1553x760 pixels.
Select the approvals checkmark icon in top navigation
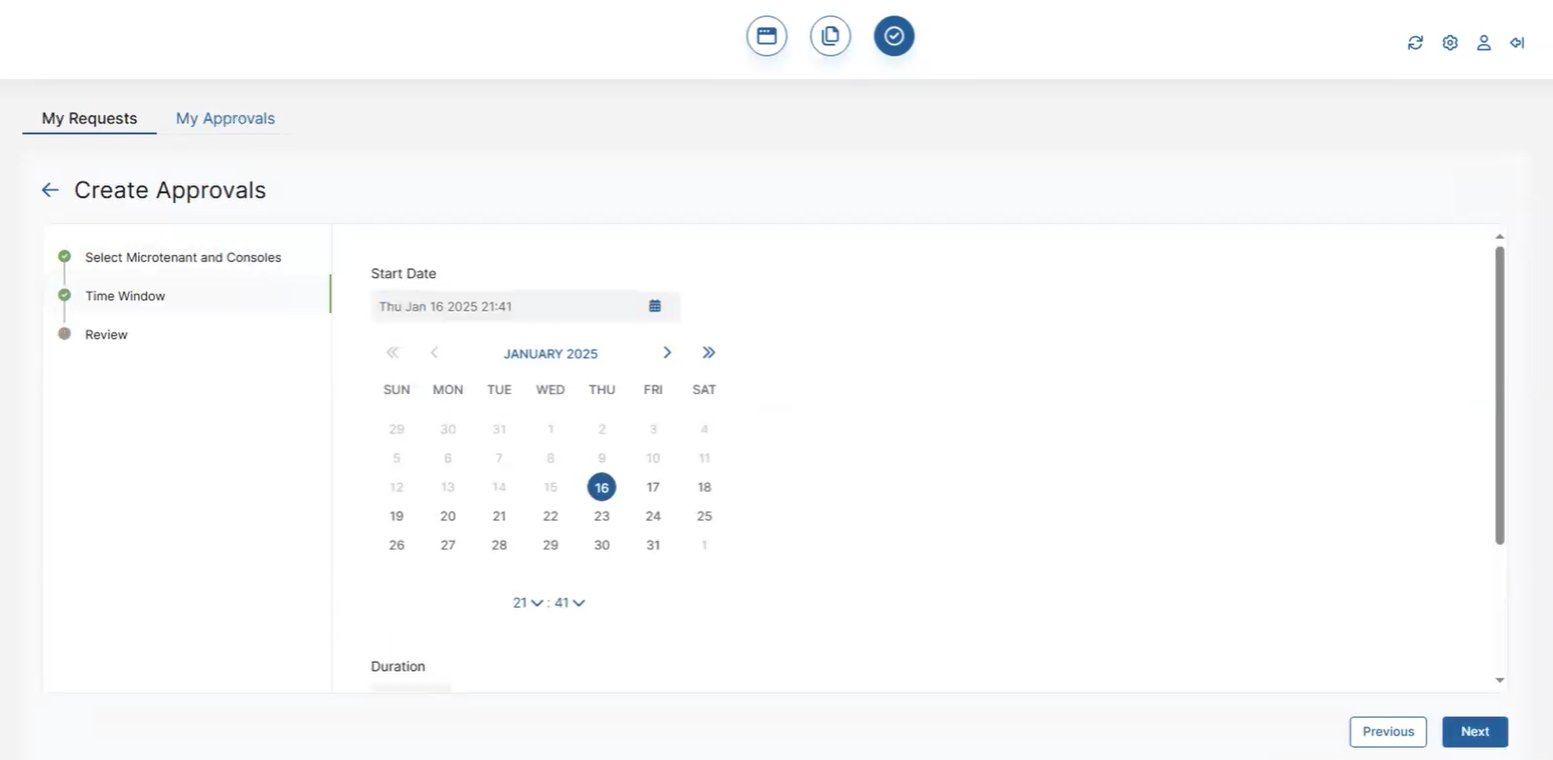click(x=894, y=36)
